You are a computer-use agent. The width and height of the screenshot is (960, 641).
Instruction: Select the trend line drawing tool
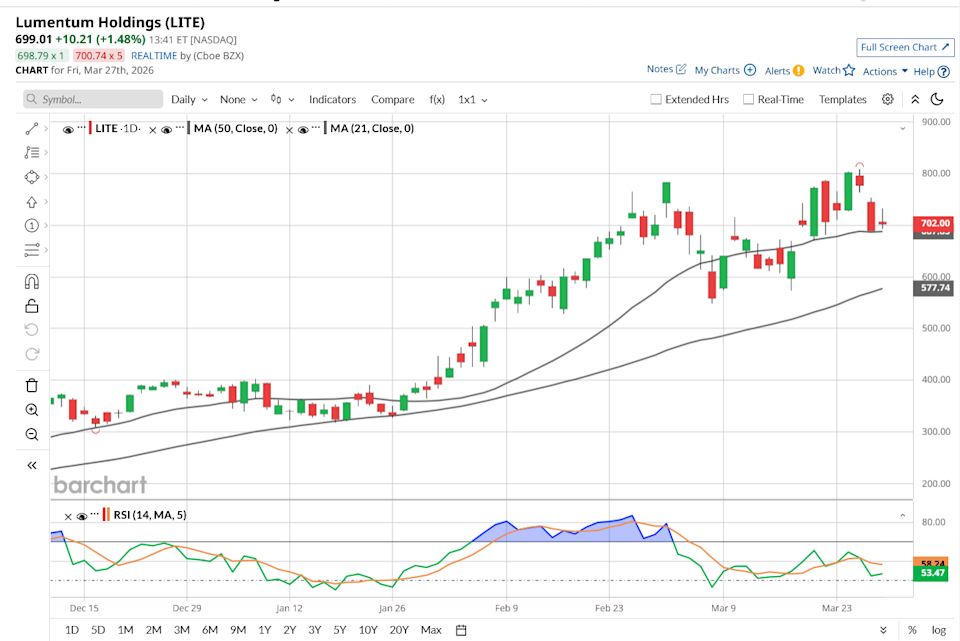tap(32, 129)
